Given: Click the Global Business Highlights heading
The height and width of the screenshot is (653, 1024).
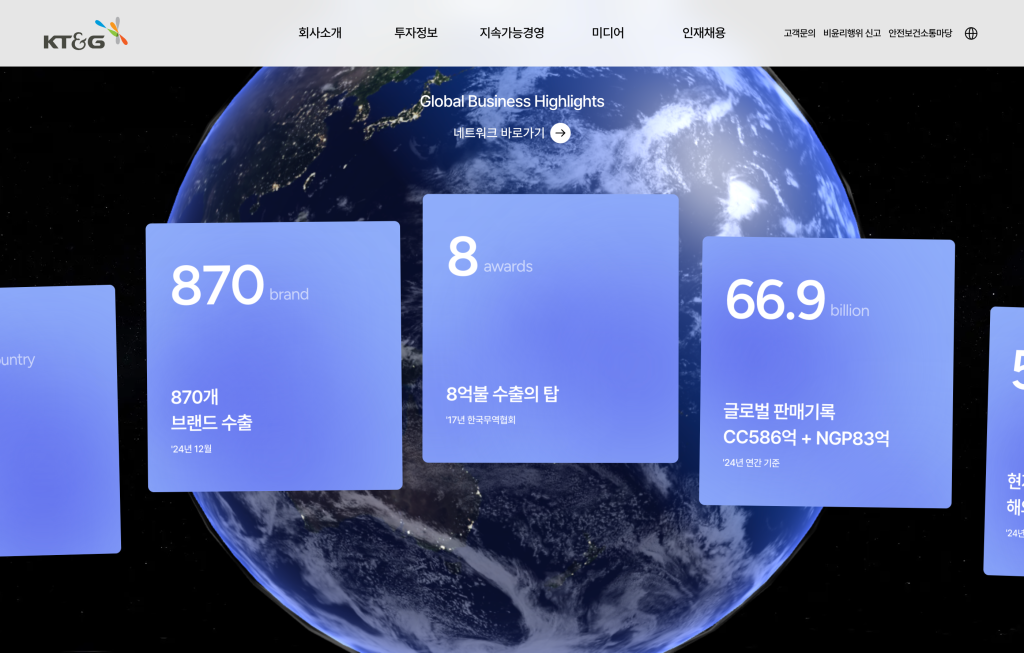Looking at the screenshot, I should (512, 101).
